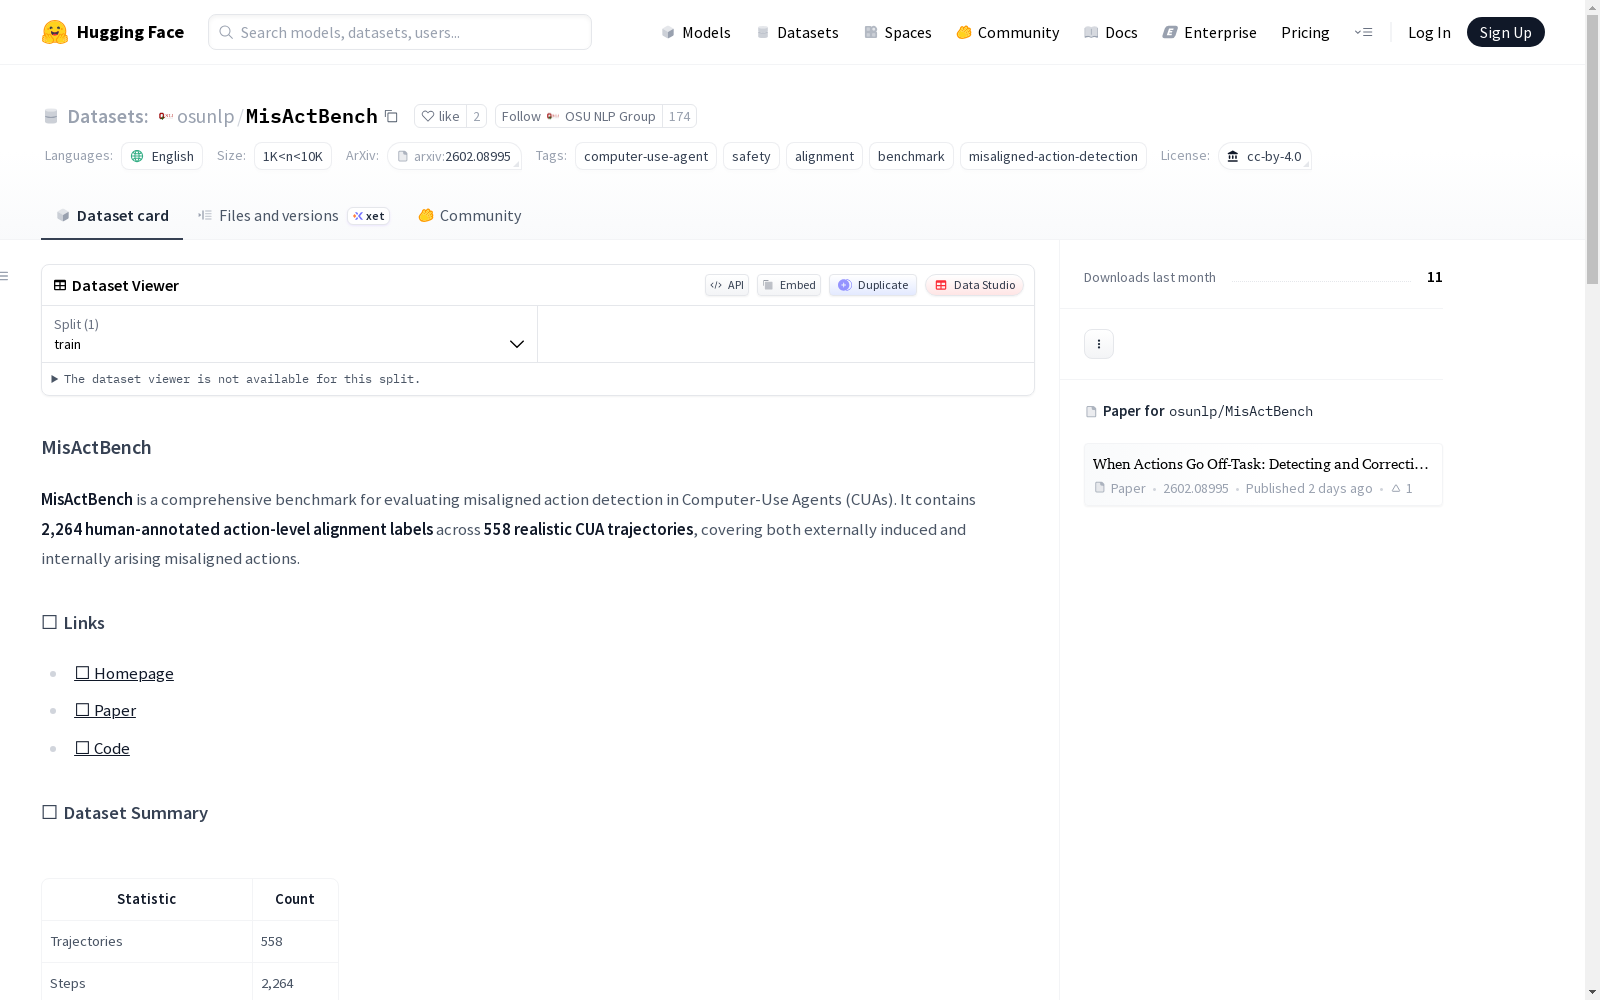Select the English language tag

tap(162, 156)
